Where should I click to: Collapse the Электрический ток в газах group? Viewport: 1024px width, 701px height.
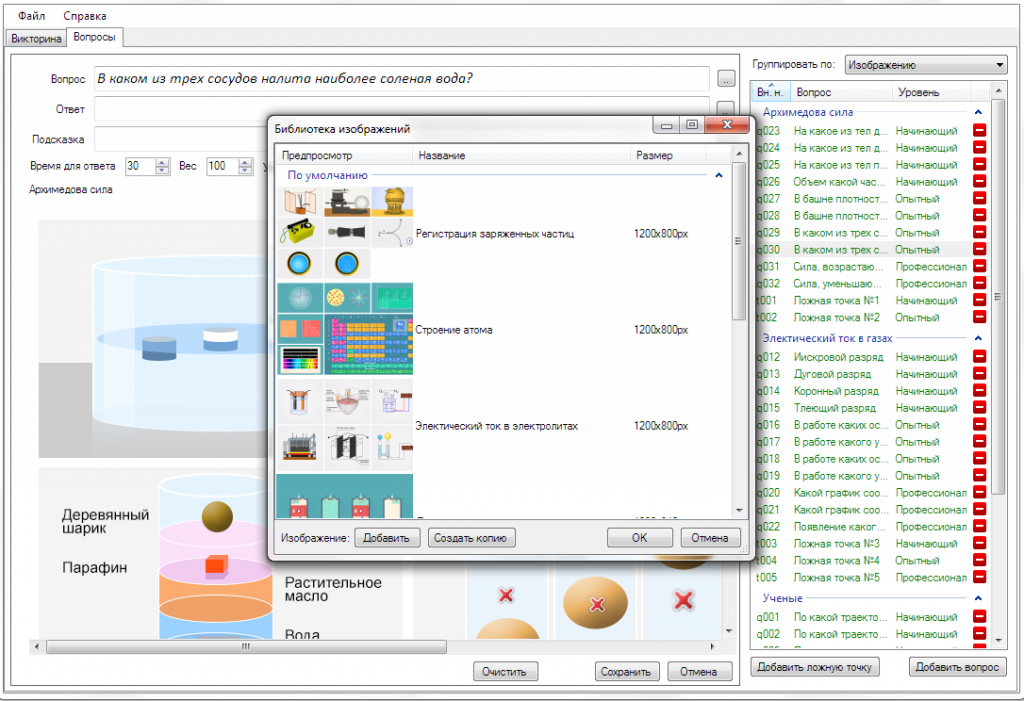click(978, 339)
